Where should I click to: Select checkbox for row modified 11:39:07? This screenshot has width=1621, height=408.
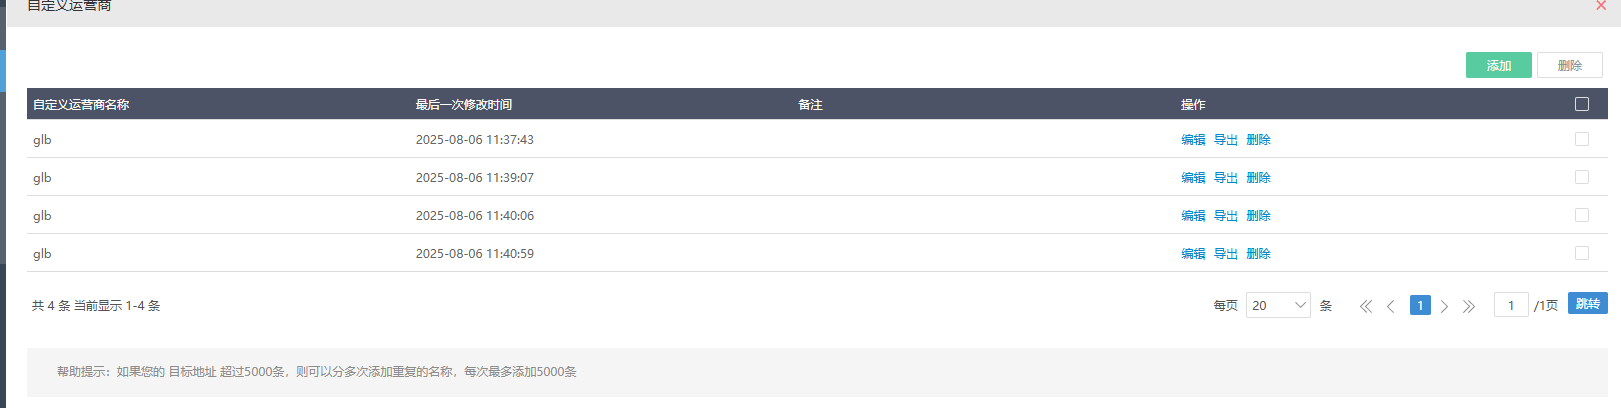coord(1582,177)
